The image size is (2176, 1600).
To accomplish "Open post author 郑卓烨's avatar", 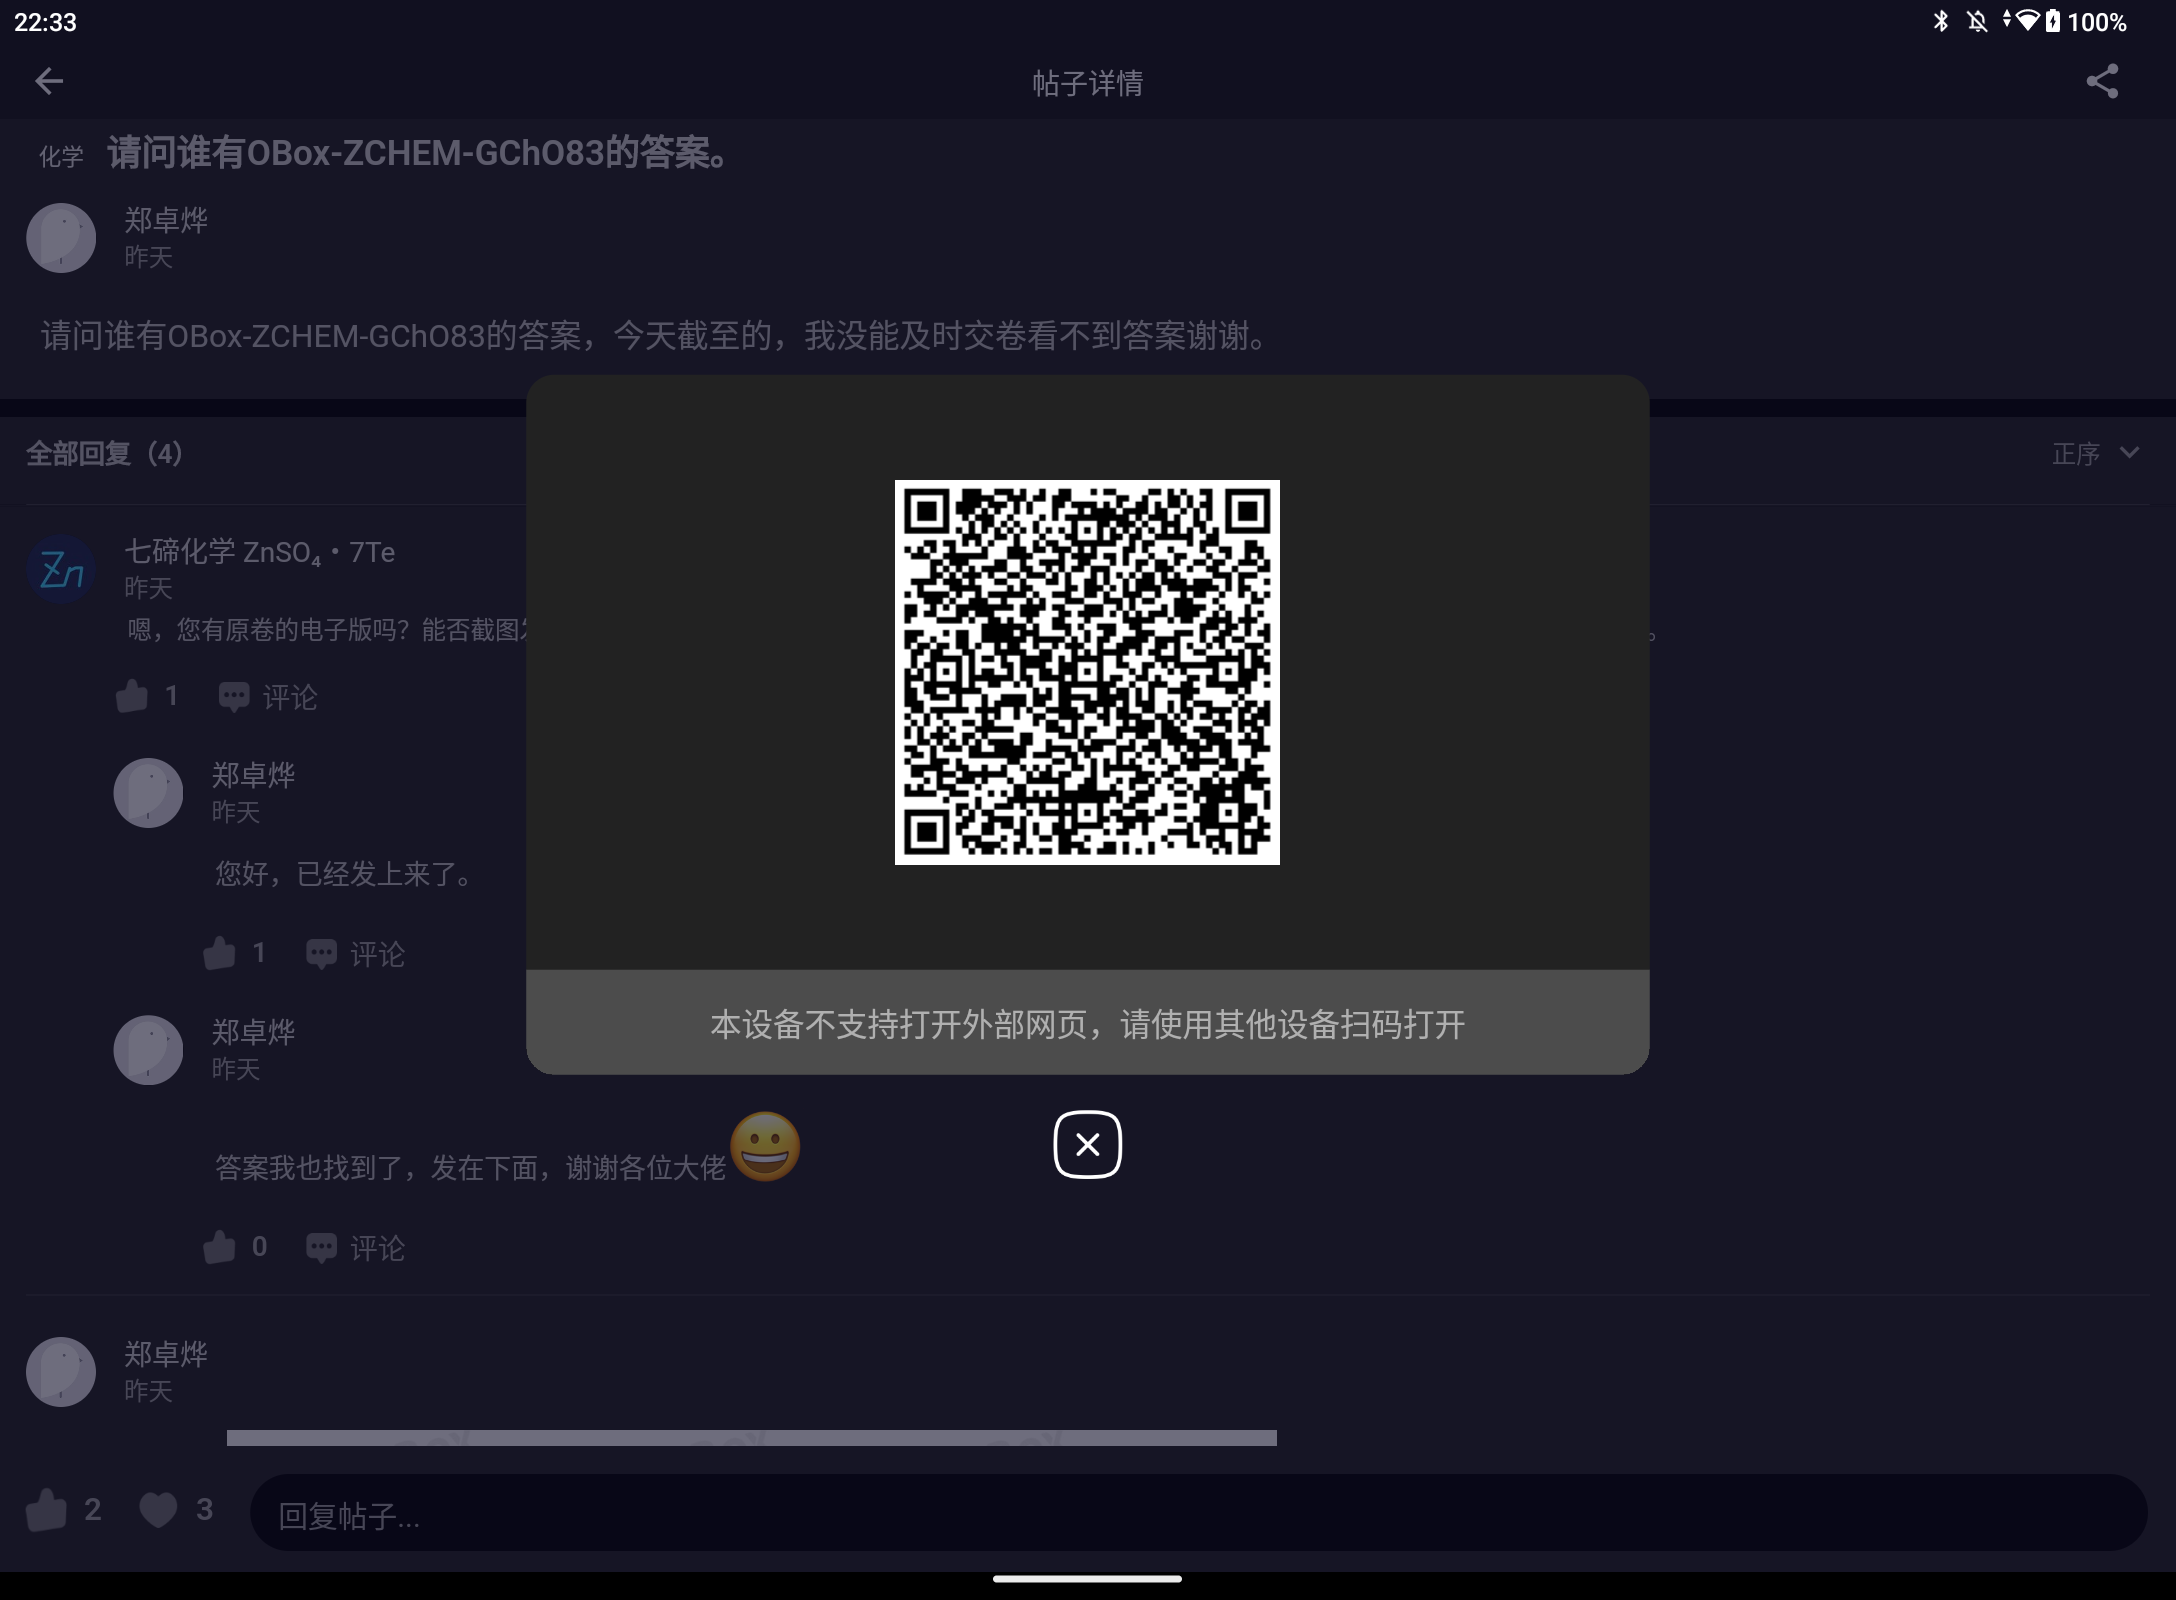I will [x=61, y=238].
